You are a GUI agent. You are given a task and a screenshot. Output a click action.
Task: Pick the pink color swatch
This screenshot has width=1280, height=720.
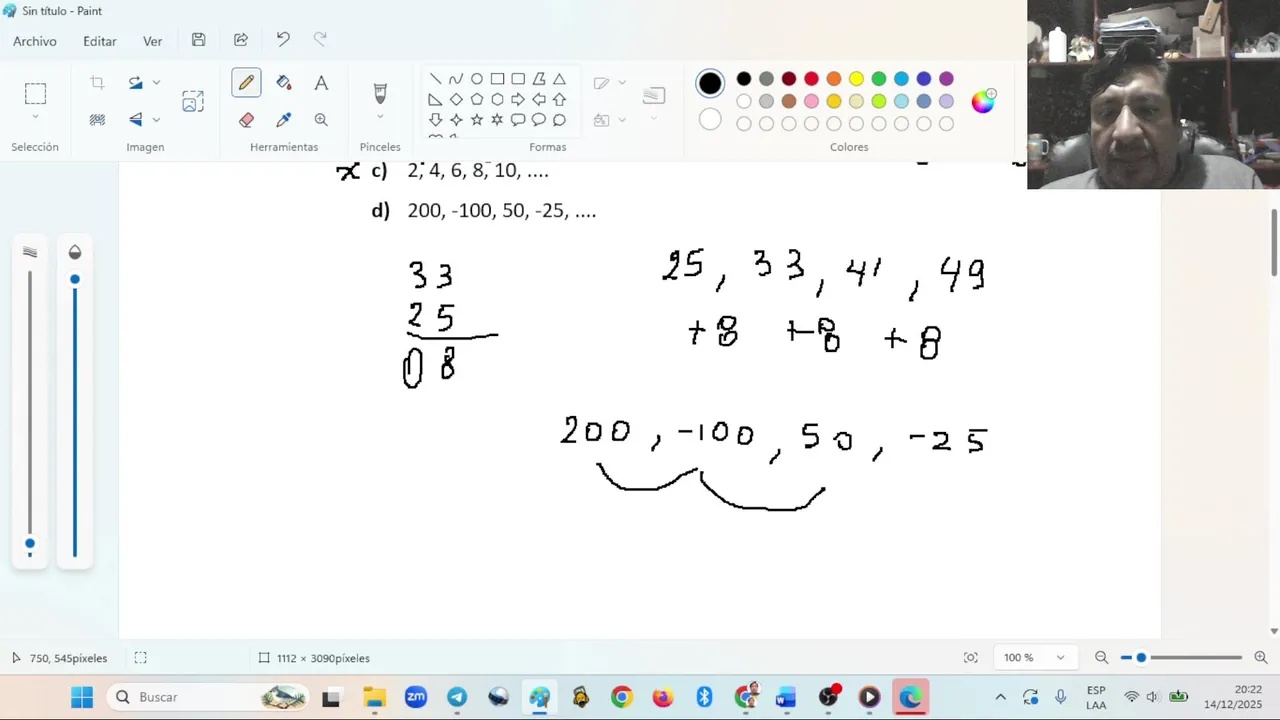(x=811, y=101)
